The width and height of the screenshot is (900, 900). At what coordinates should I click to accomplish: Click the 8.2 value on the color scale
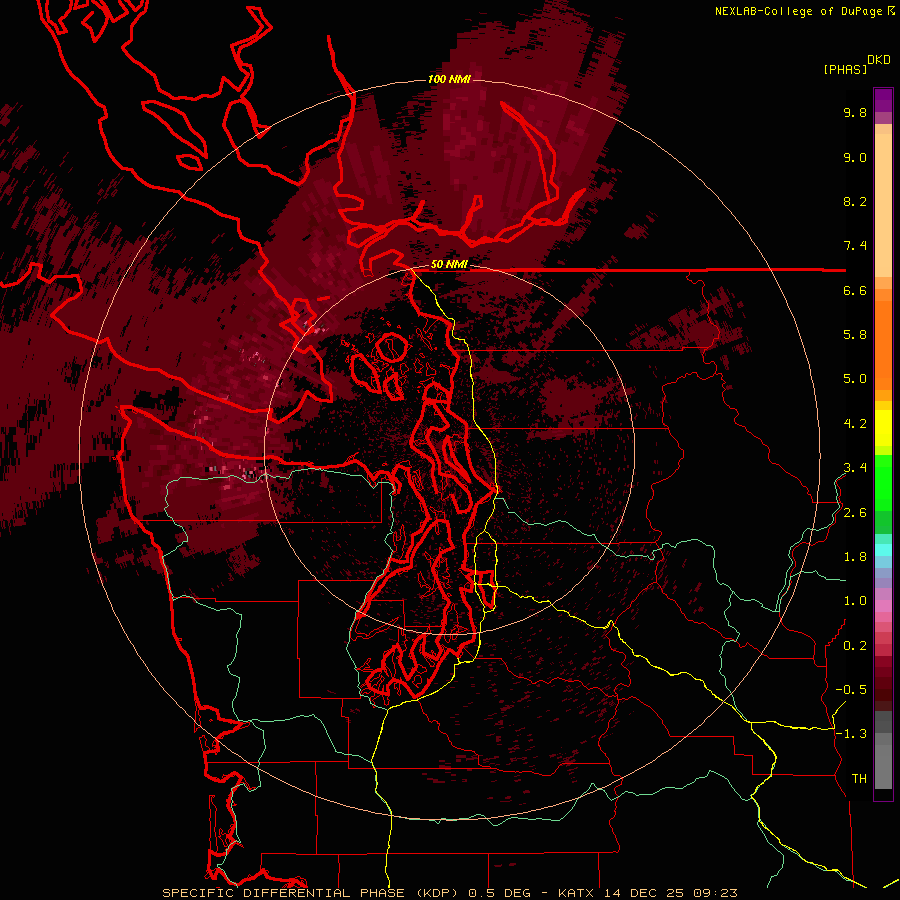pyautogui.click(x=855, y=201)
